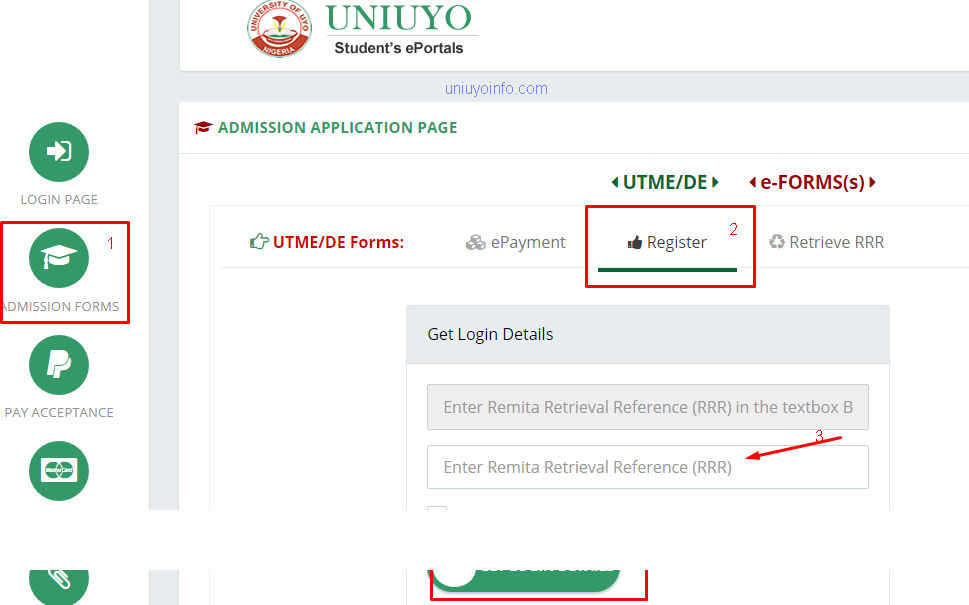The width and height of the screenshot is (969, 605).
Task: Switch to the ePayment tab
Action: tap(515, 242)
